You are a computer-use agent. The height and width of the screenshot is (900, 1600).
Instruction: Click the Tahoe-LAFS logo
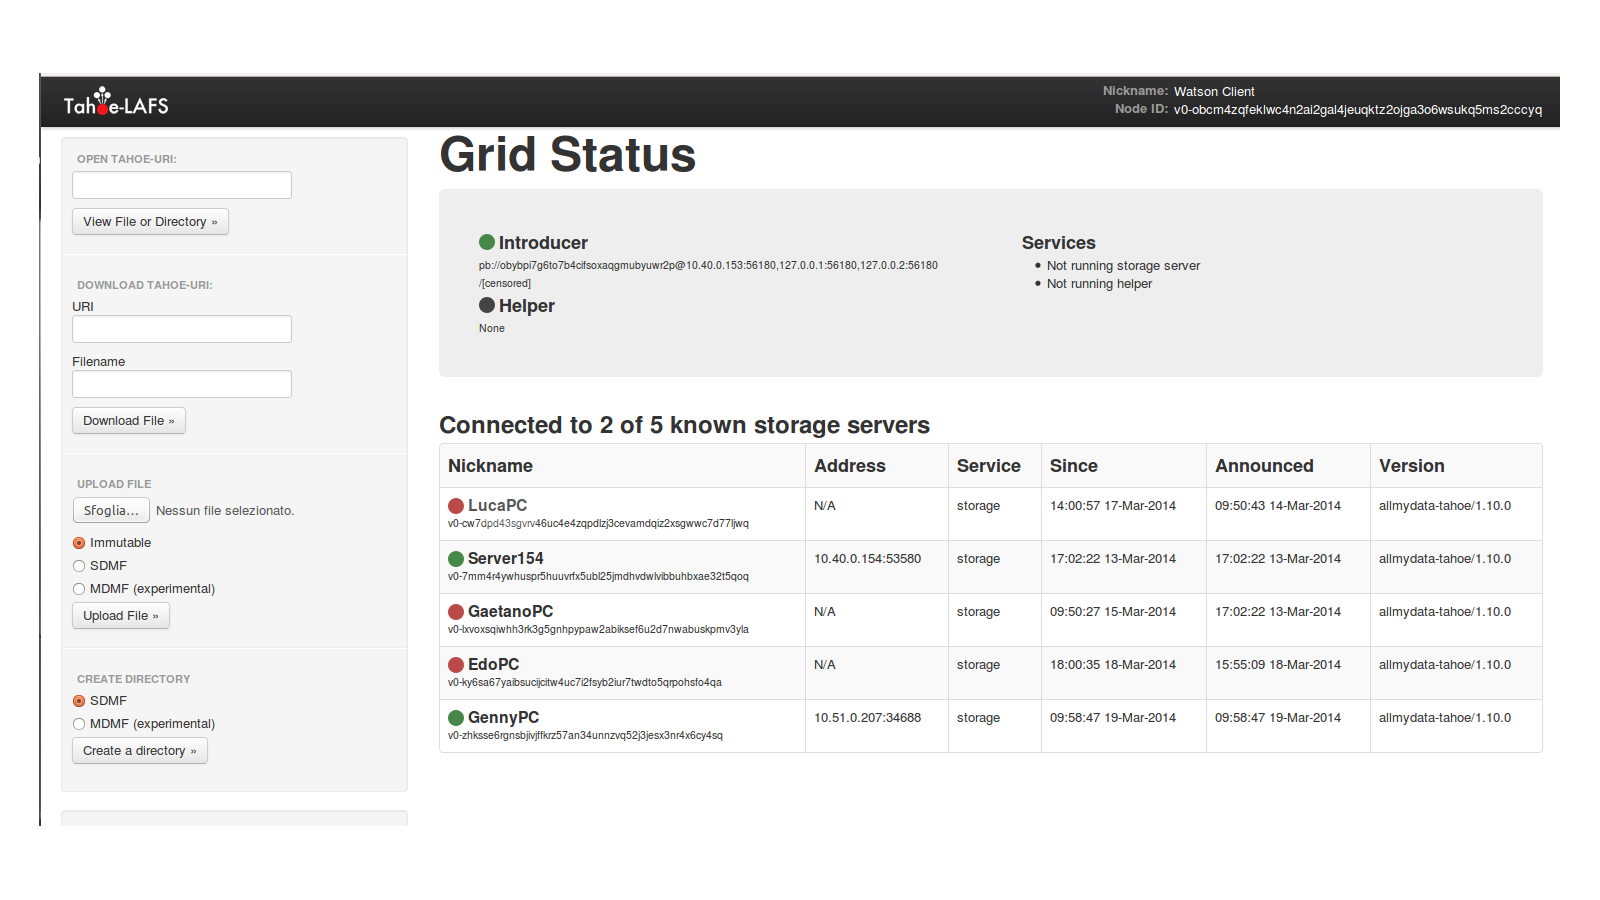pyautogui.click(x=116, y=103)
